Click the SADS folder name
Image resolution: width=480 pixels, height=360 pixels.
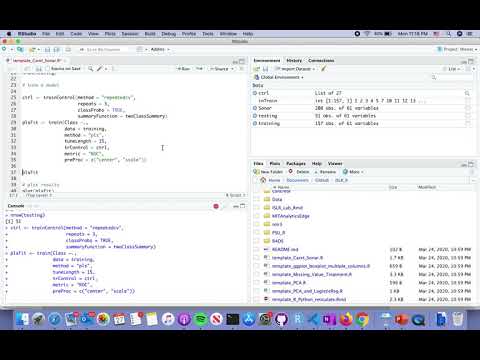[278, 241]
